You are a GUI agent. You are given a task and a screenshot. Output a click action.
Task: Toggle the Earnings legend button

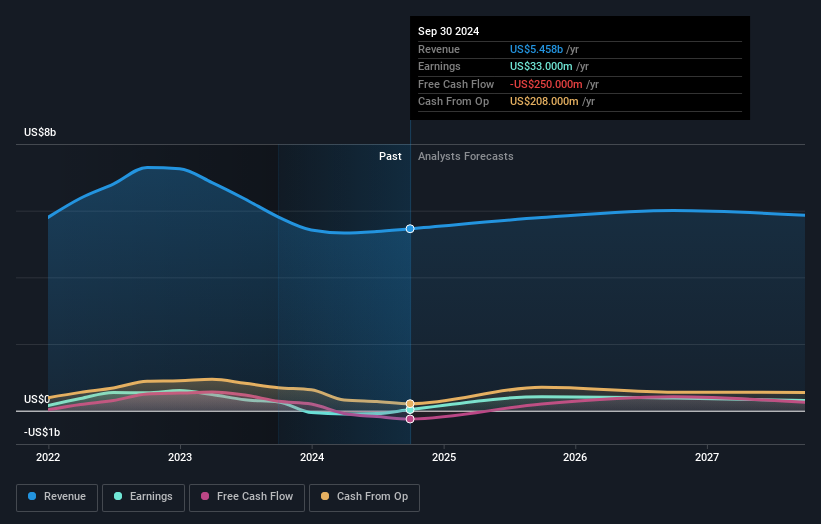143,497
